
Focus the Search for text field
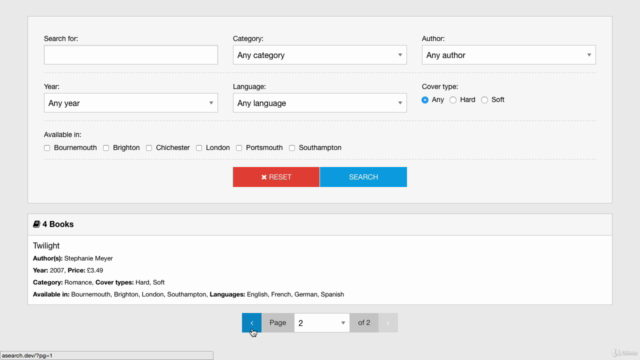tap(131, 55)
